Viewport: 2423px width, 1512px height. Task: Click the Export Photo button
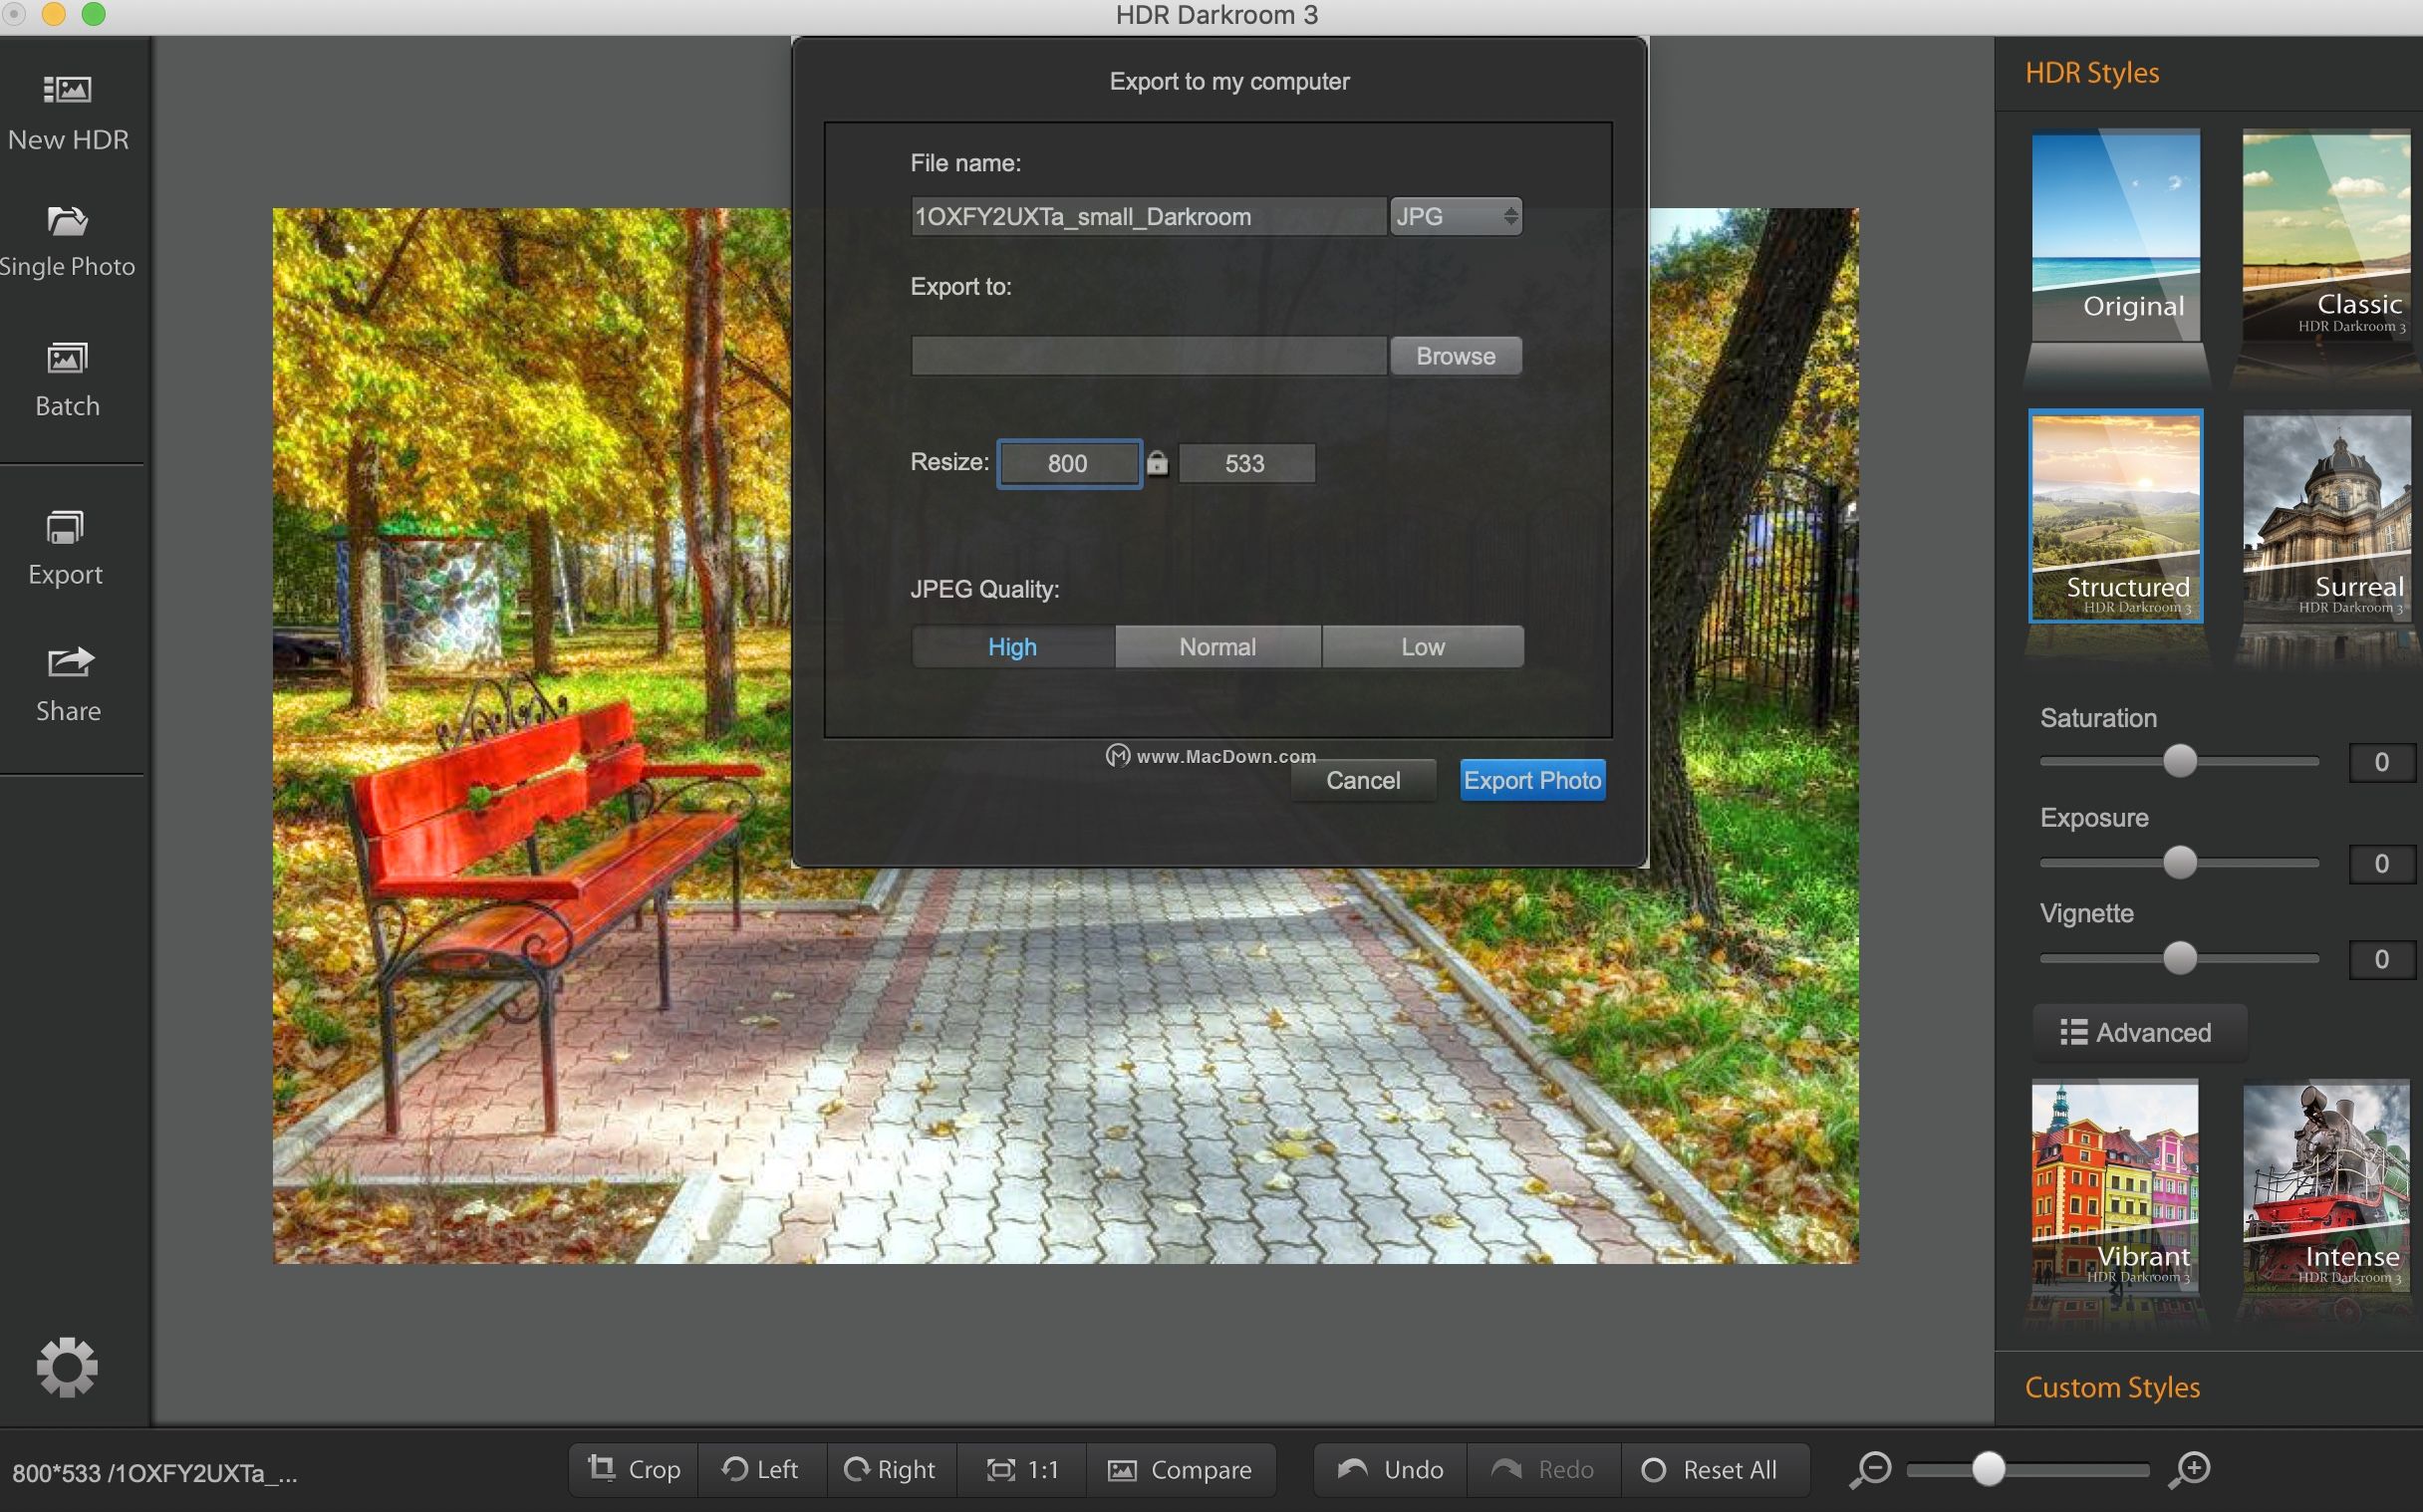click(x=1532, y=780)
